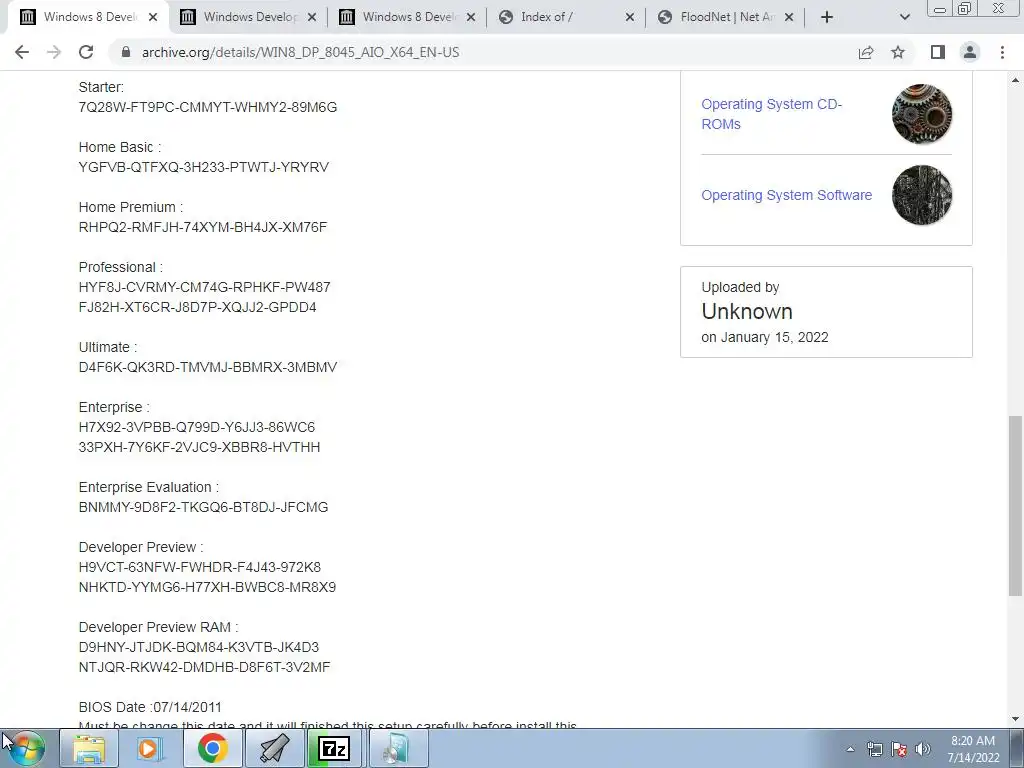Share this page using the share icon
Viewport: 1024px width, 768px height.
866,52
